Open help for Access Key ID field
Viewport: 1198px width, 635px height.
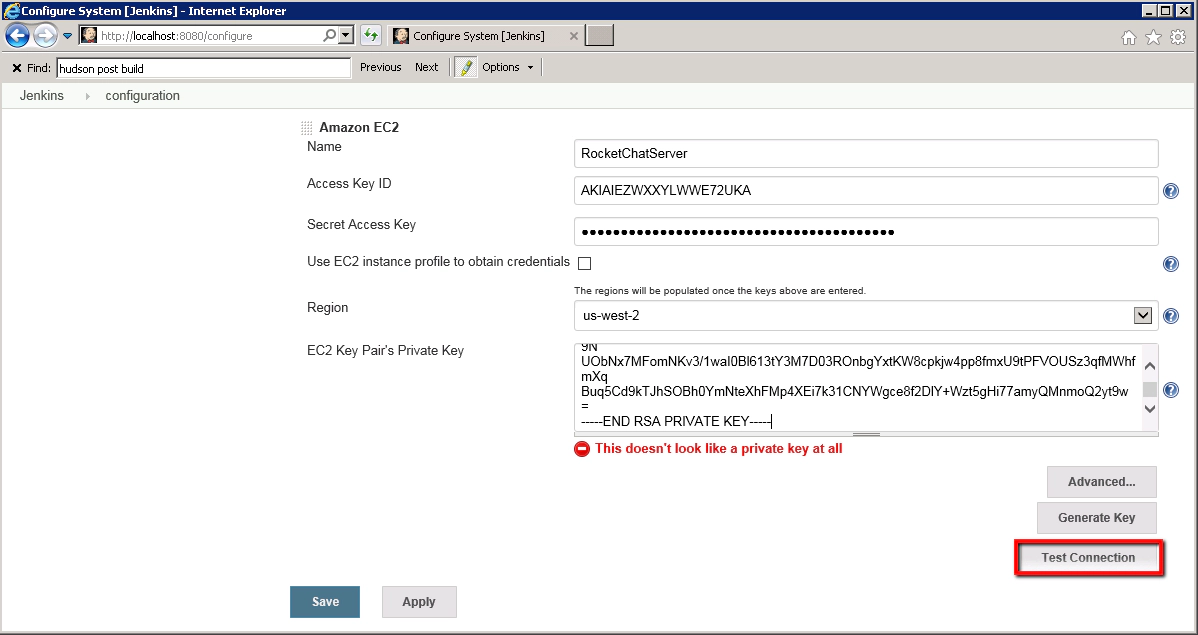(1171, 190)
